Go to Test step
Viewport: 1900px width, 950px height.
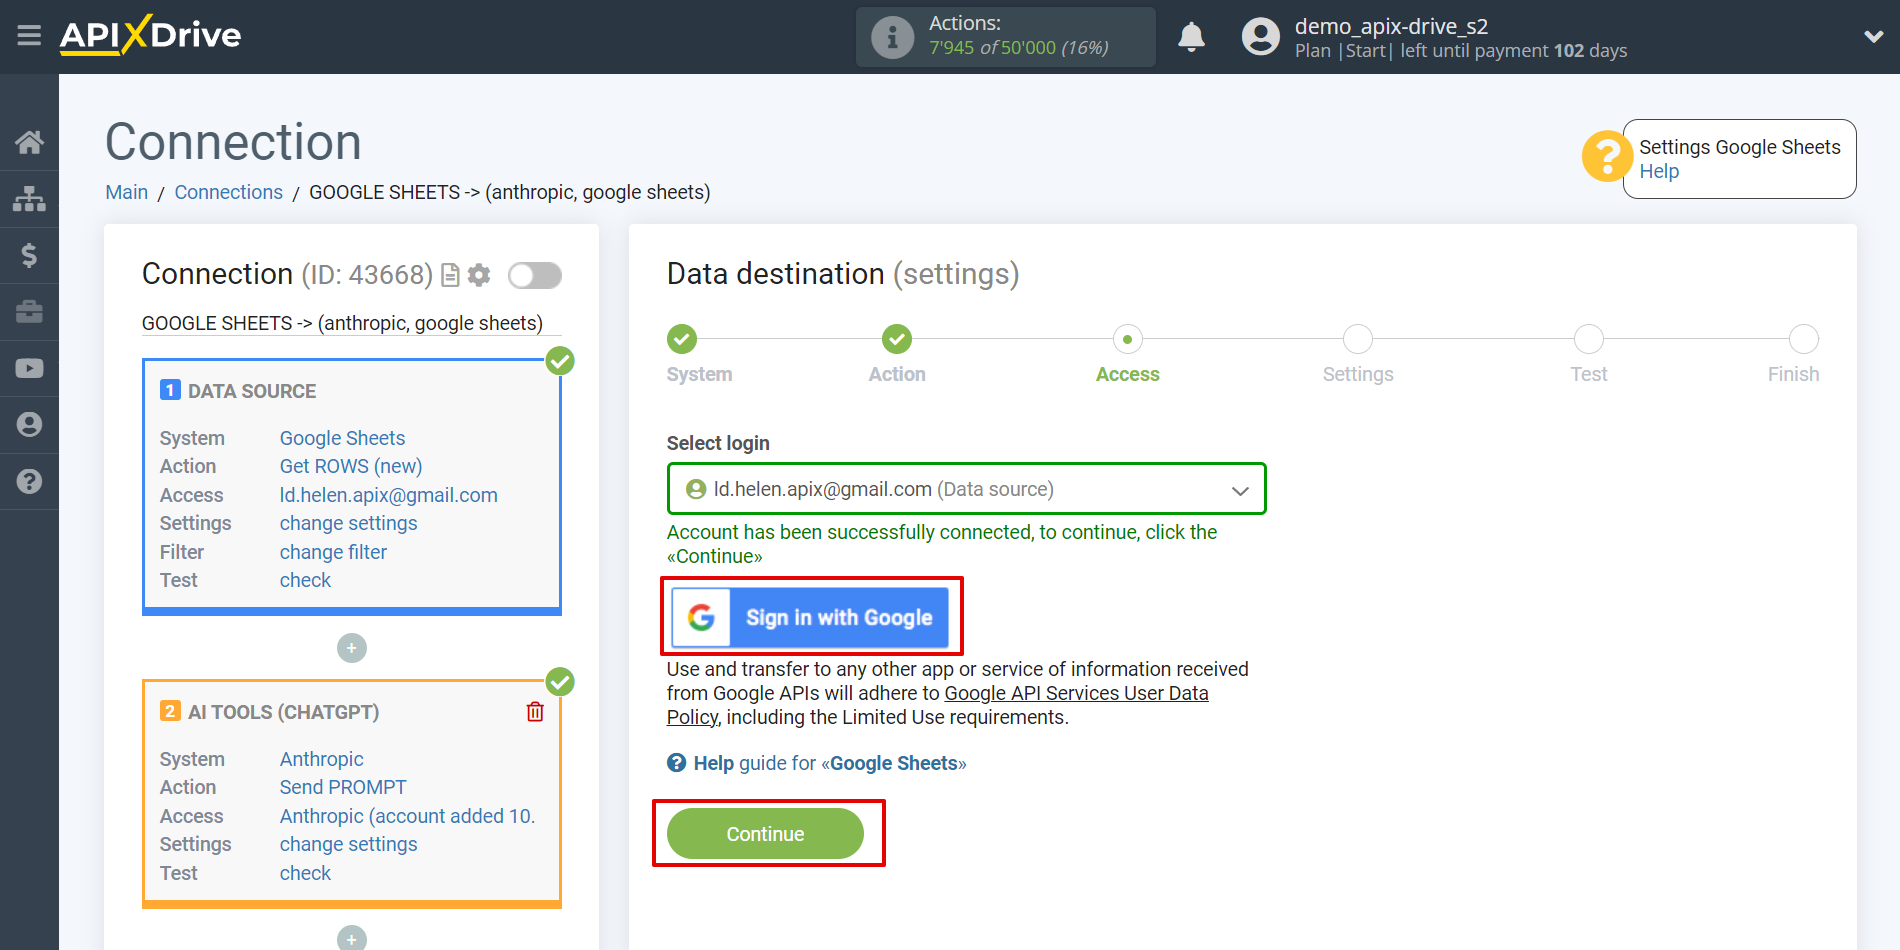click(1589, 340)
